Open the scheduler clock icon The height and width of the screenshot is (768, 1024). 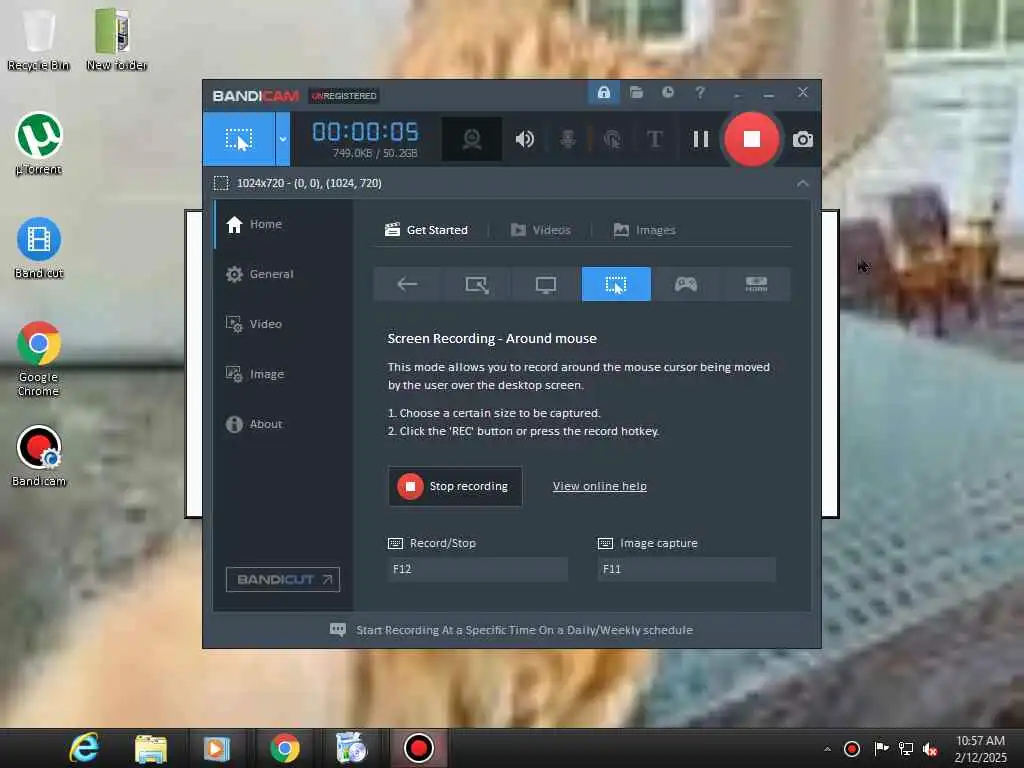667,93
